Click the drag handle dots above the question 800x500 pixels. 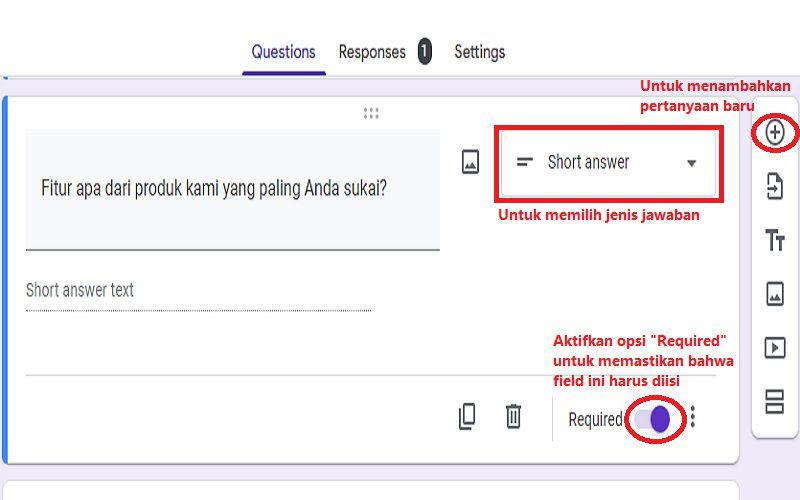371,113
